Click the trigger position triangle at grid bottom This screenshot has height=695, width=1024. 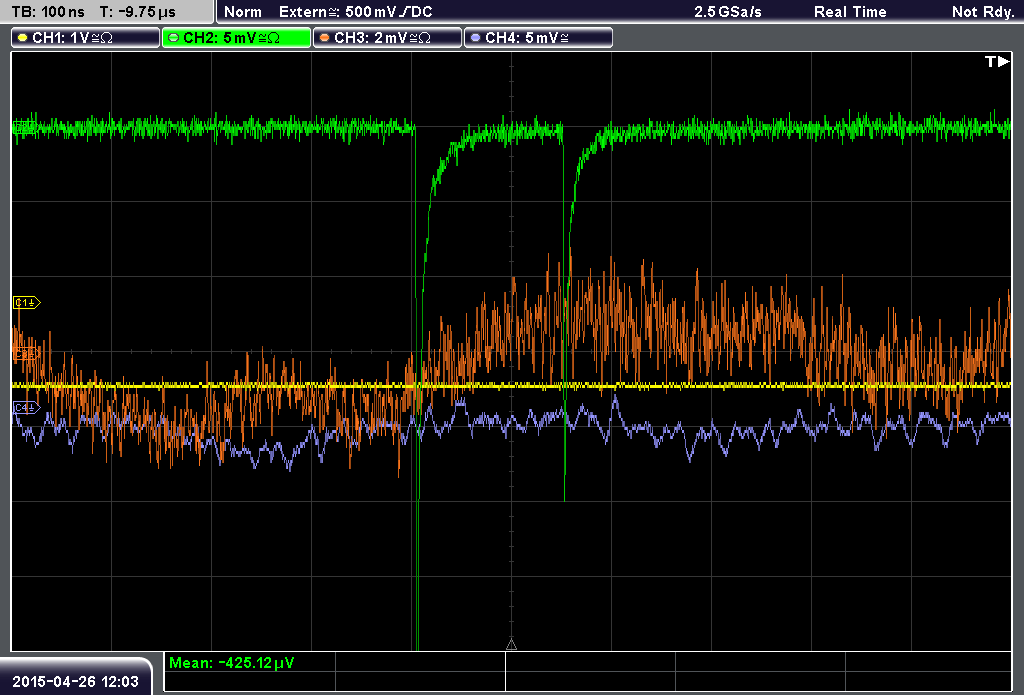point(511,645)
